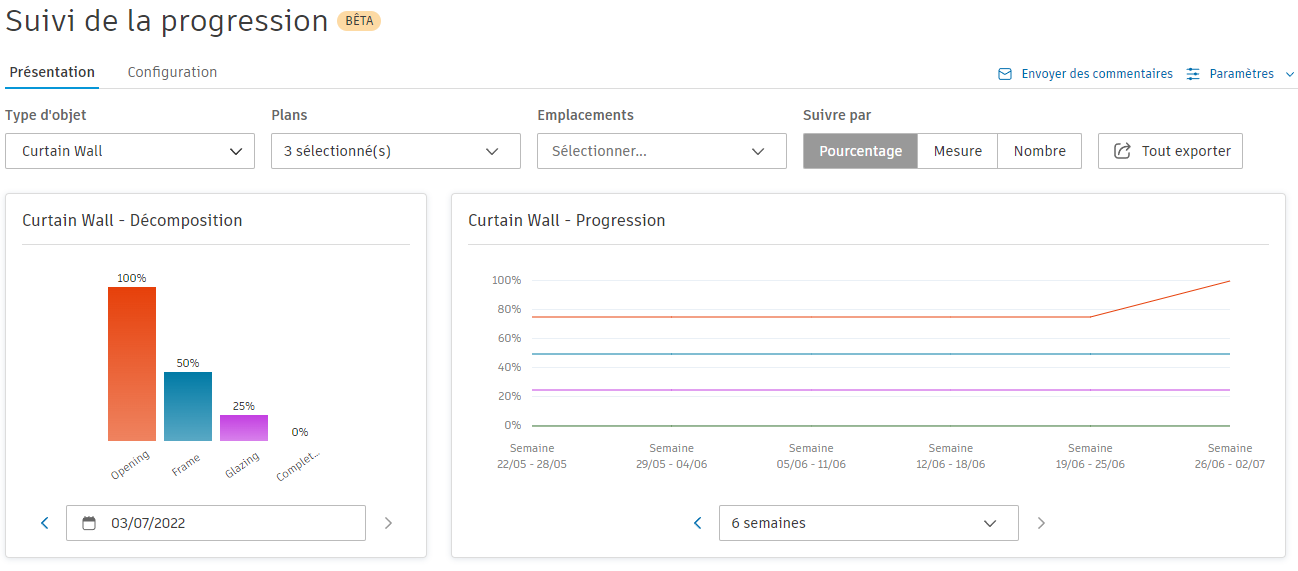Click the 03/07/2022 date field

(215, 523)
